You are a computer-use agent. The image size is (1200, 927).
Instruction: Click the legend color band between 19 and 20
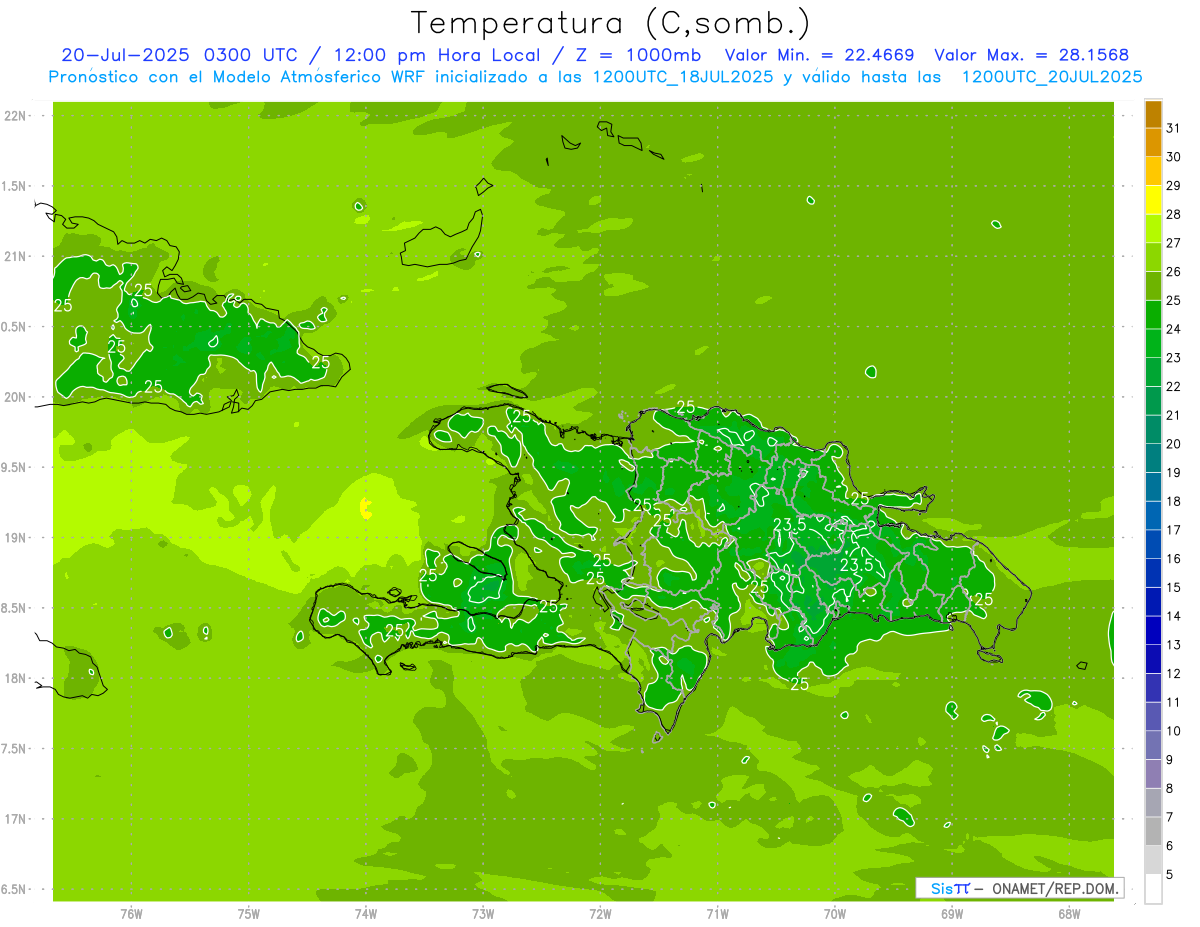click(1153, 459)
